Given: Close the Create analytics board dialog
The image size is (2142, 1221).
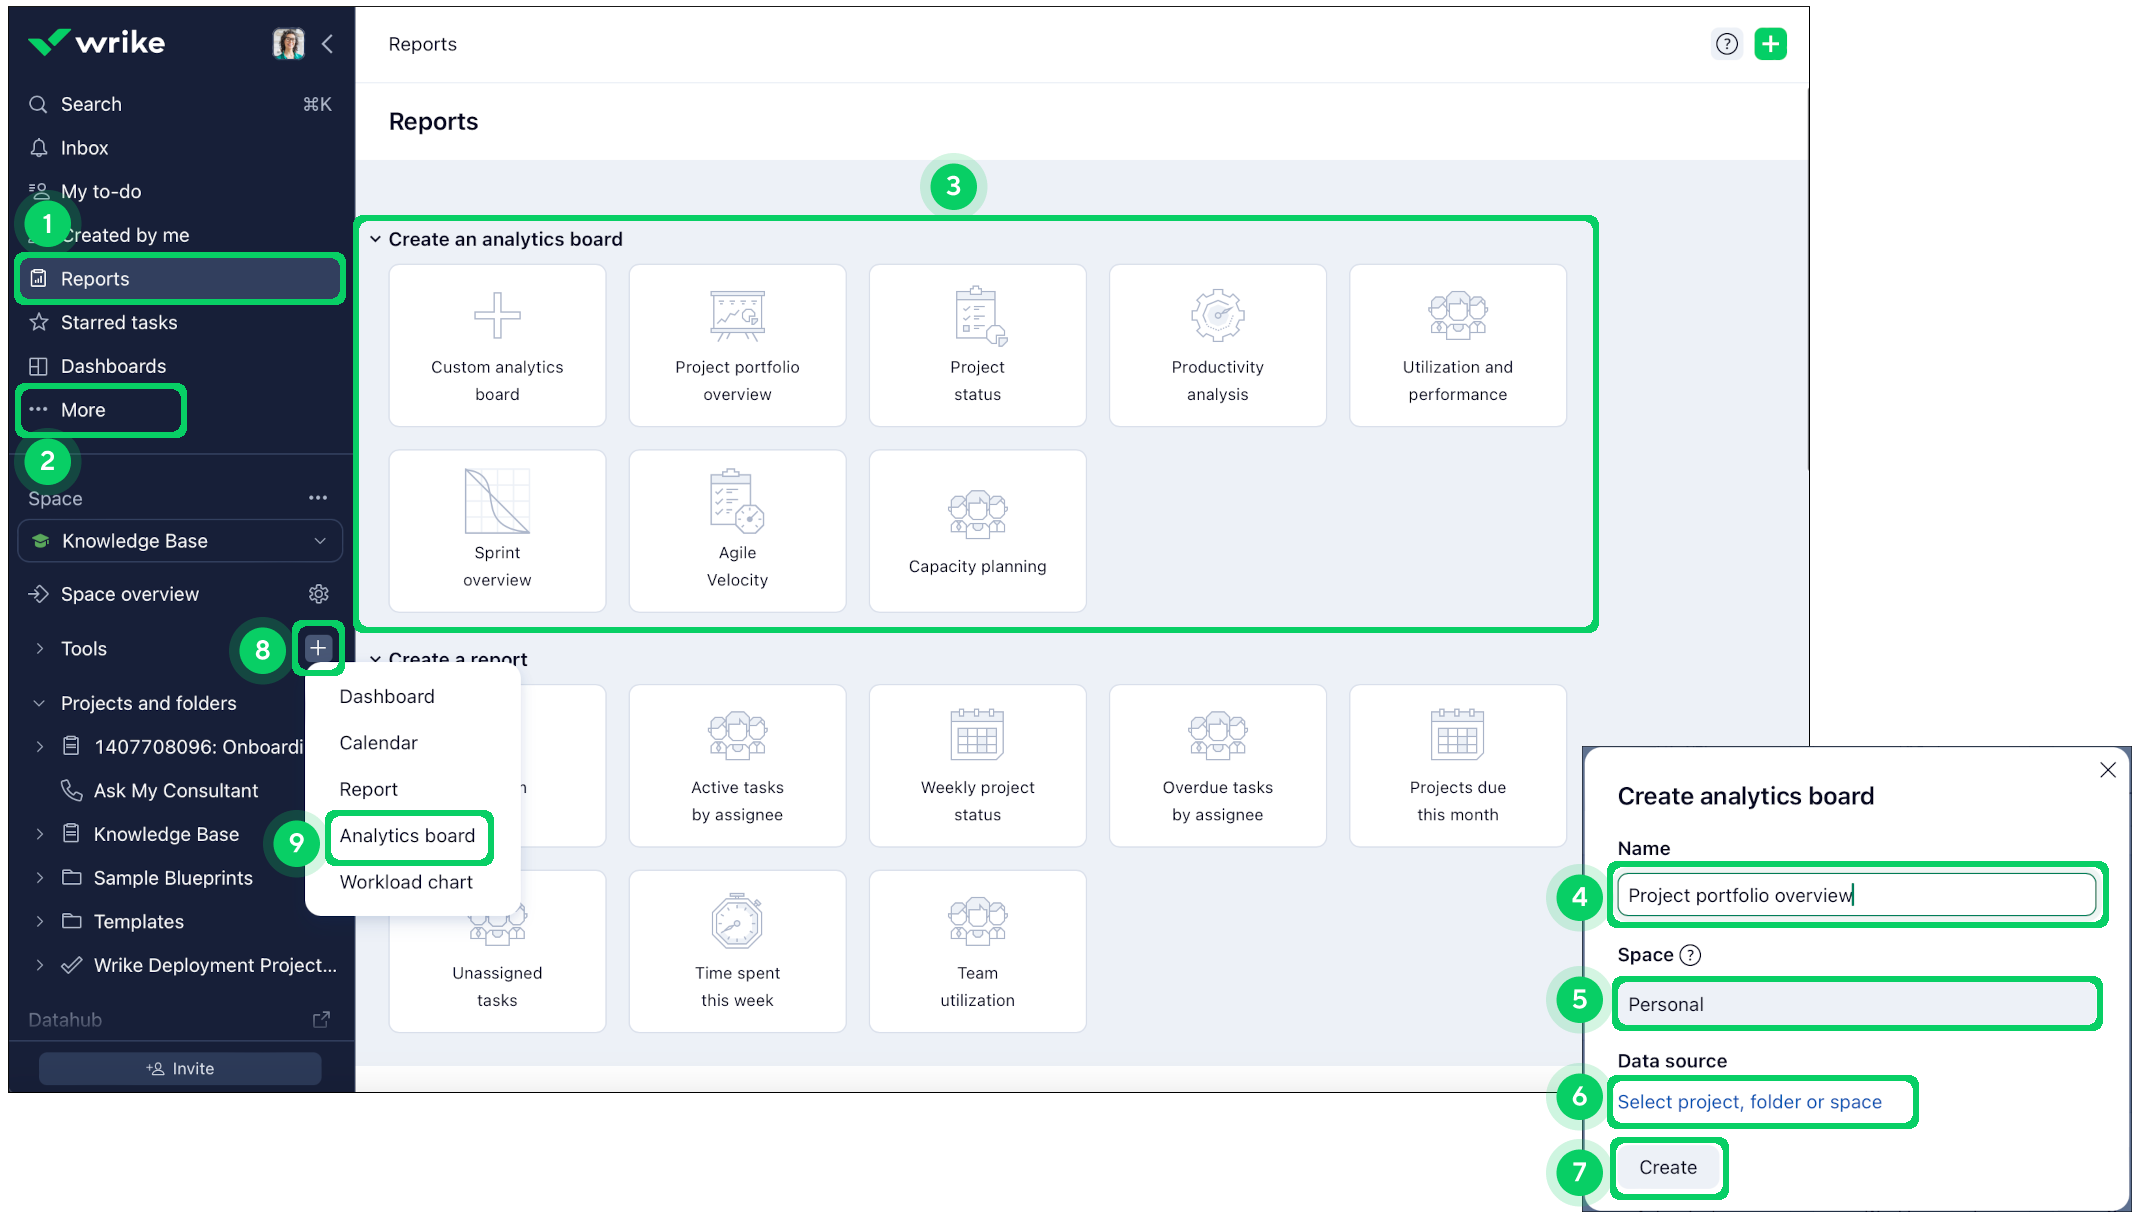Looking at the screenshot, I should (2108, 770).
